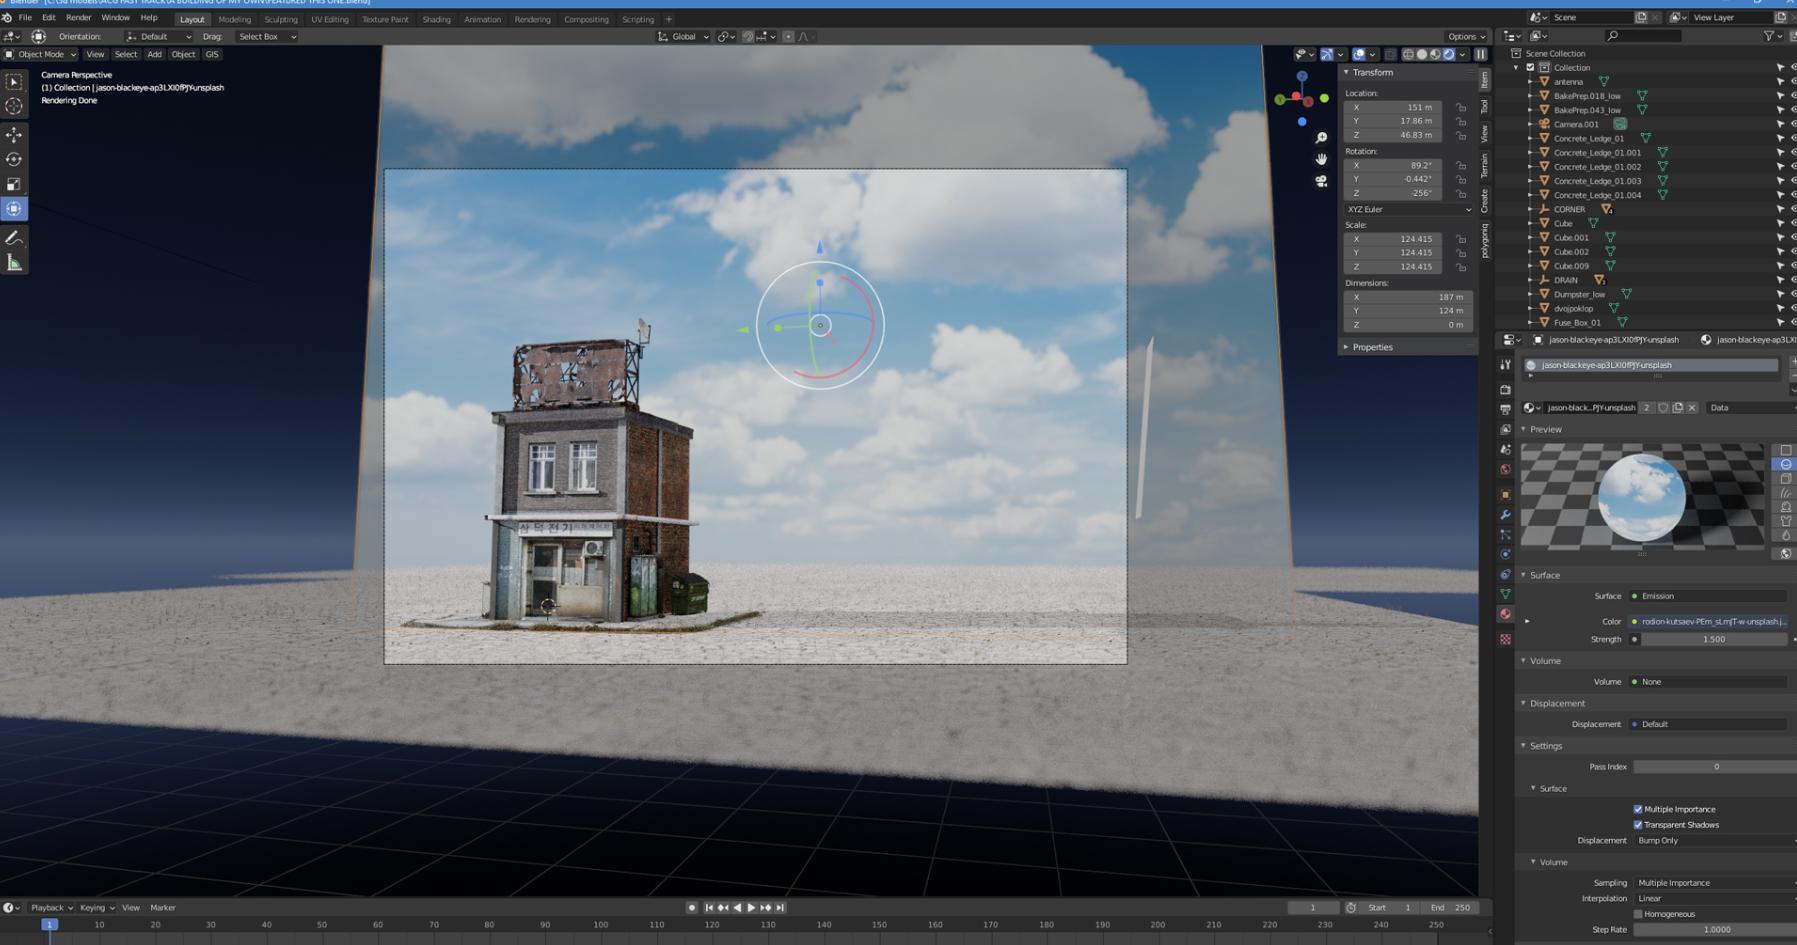This screenshot has width=1797, height=945.
Task: Collapse the Transform panel
Action: tap(1372, 72)
